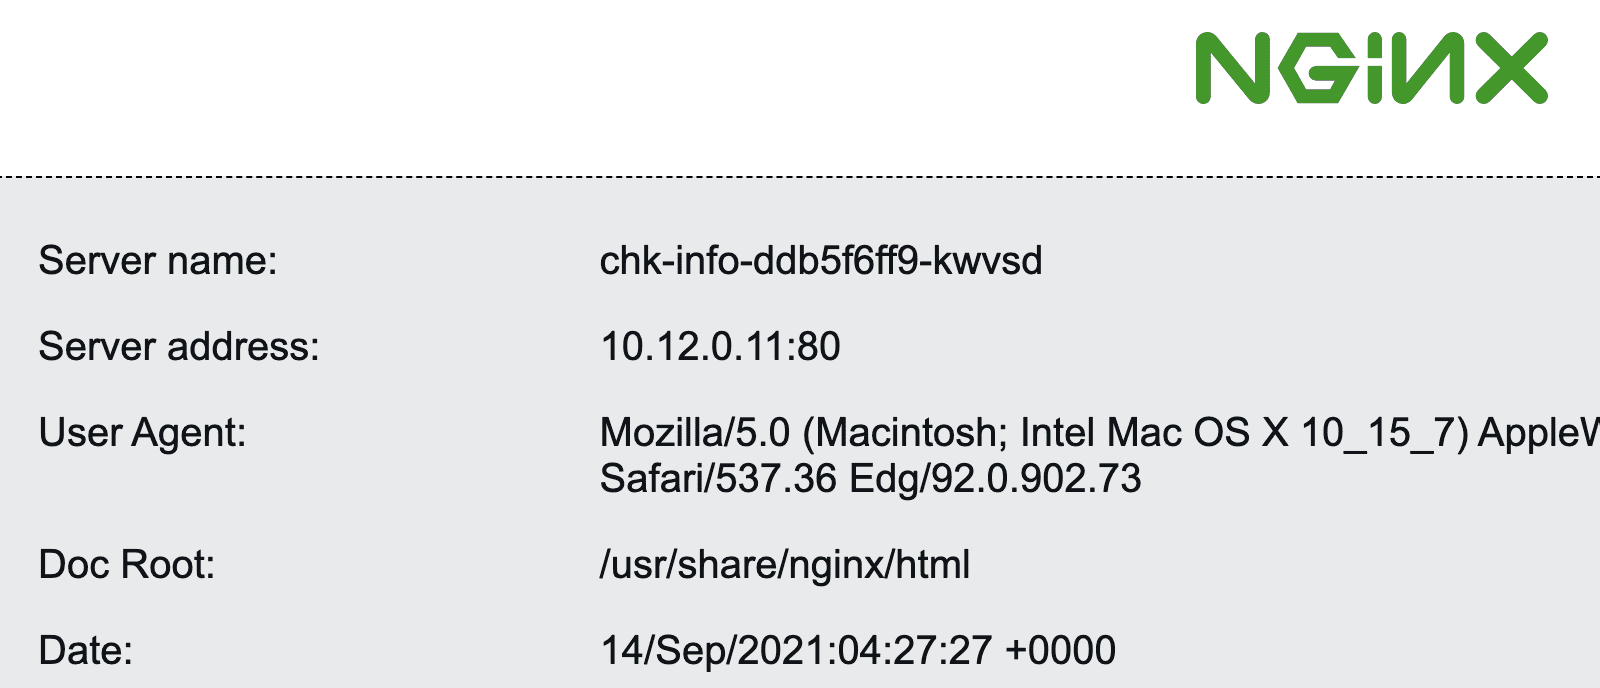Click the +0000 timezone offset

tap(1060, 651)
